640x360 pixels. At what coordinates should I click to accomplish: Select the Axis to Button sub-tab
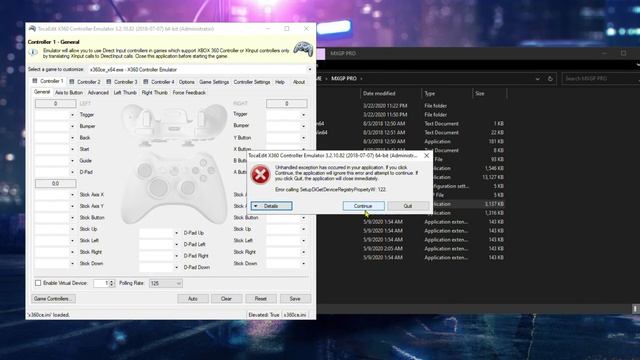[69, 93]
